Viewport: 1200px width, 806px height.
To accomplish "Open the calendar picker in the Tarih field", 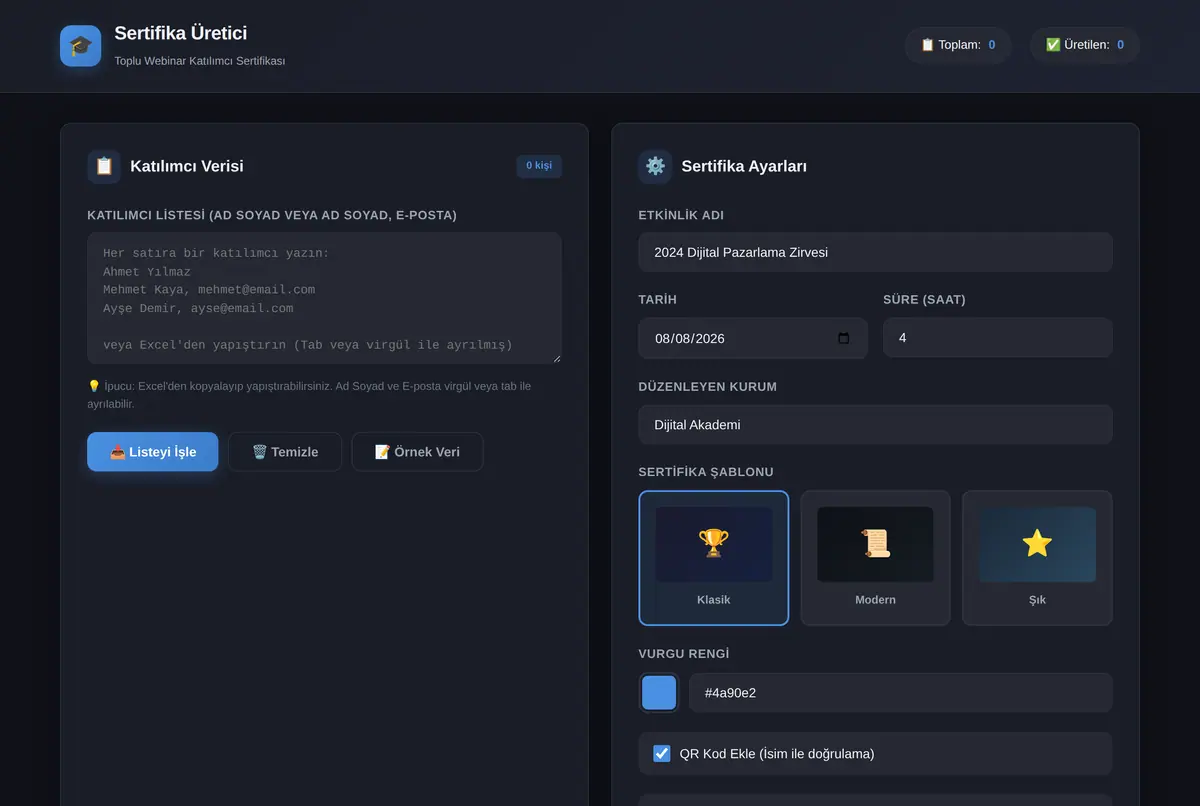I will point(843,338).
